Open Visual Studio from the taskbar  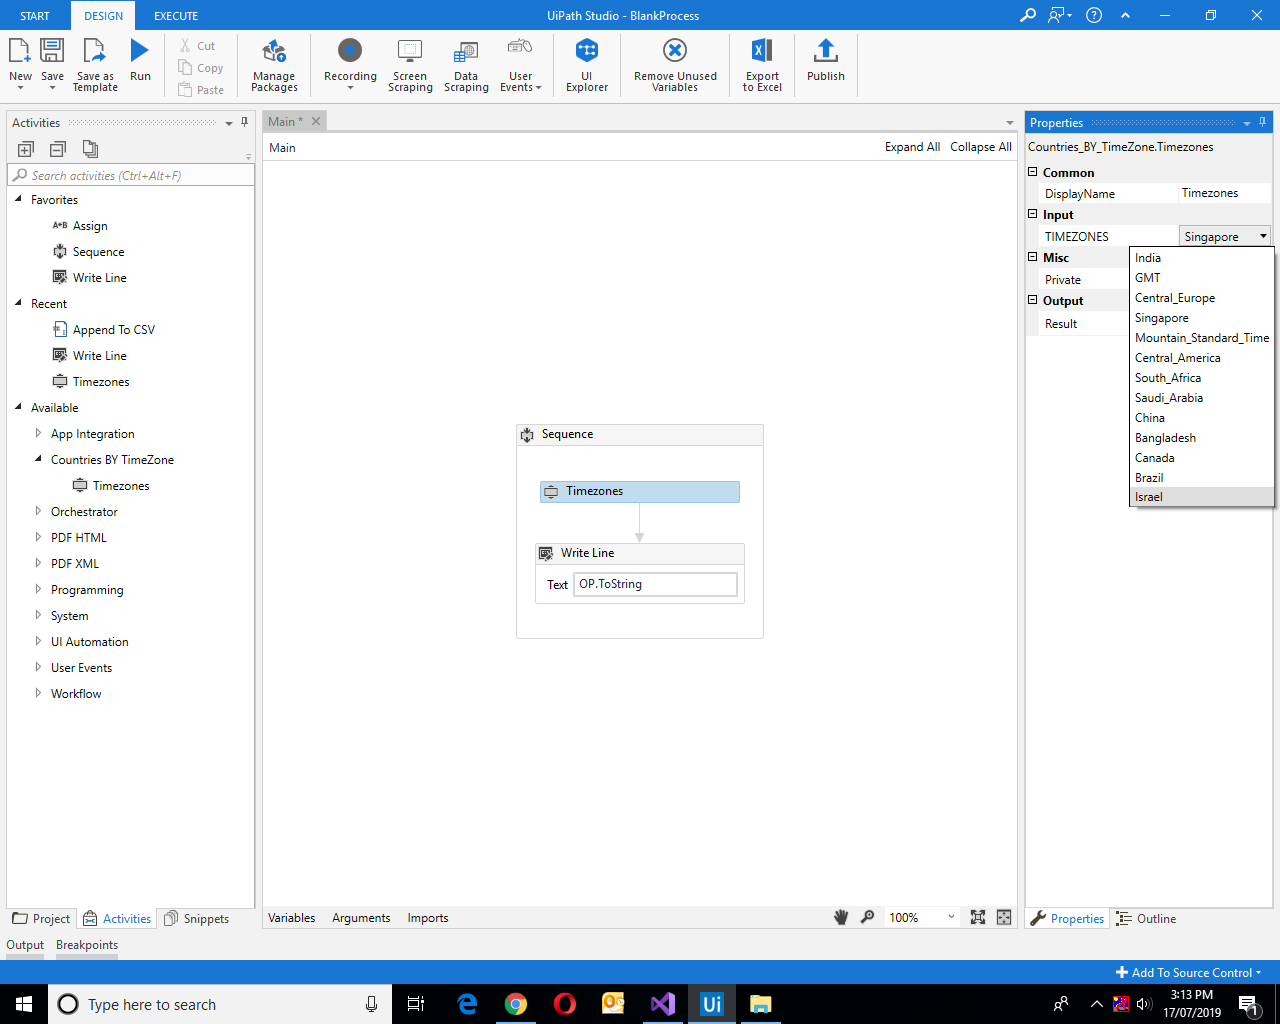click(x=663, y=1004)
